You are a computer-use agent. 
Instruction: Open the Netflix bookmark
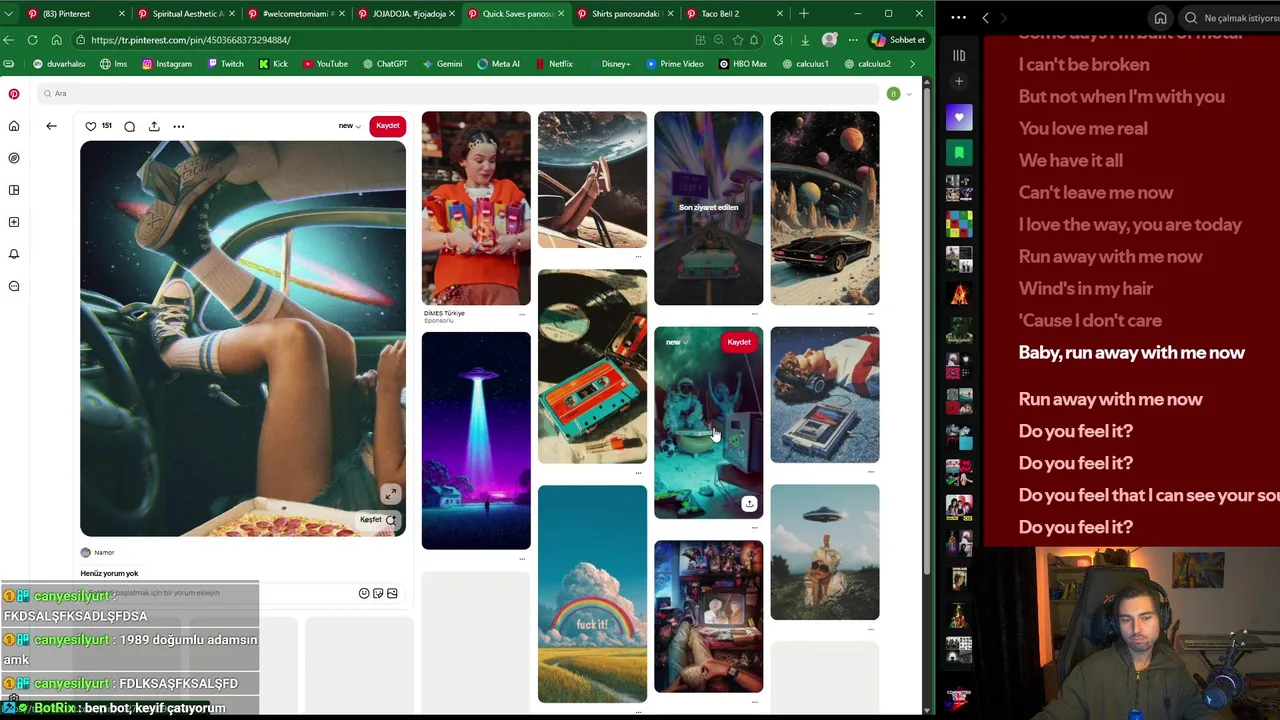[x=553, y=64]
